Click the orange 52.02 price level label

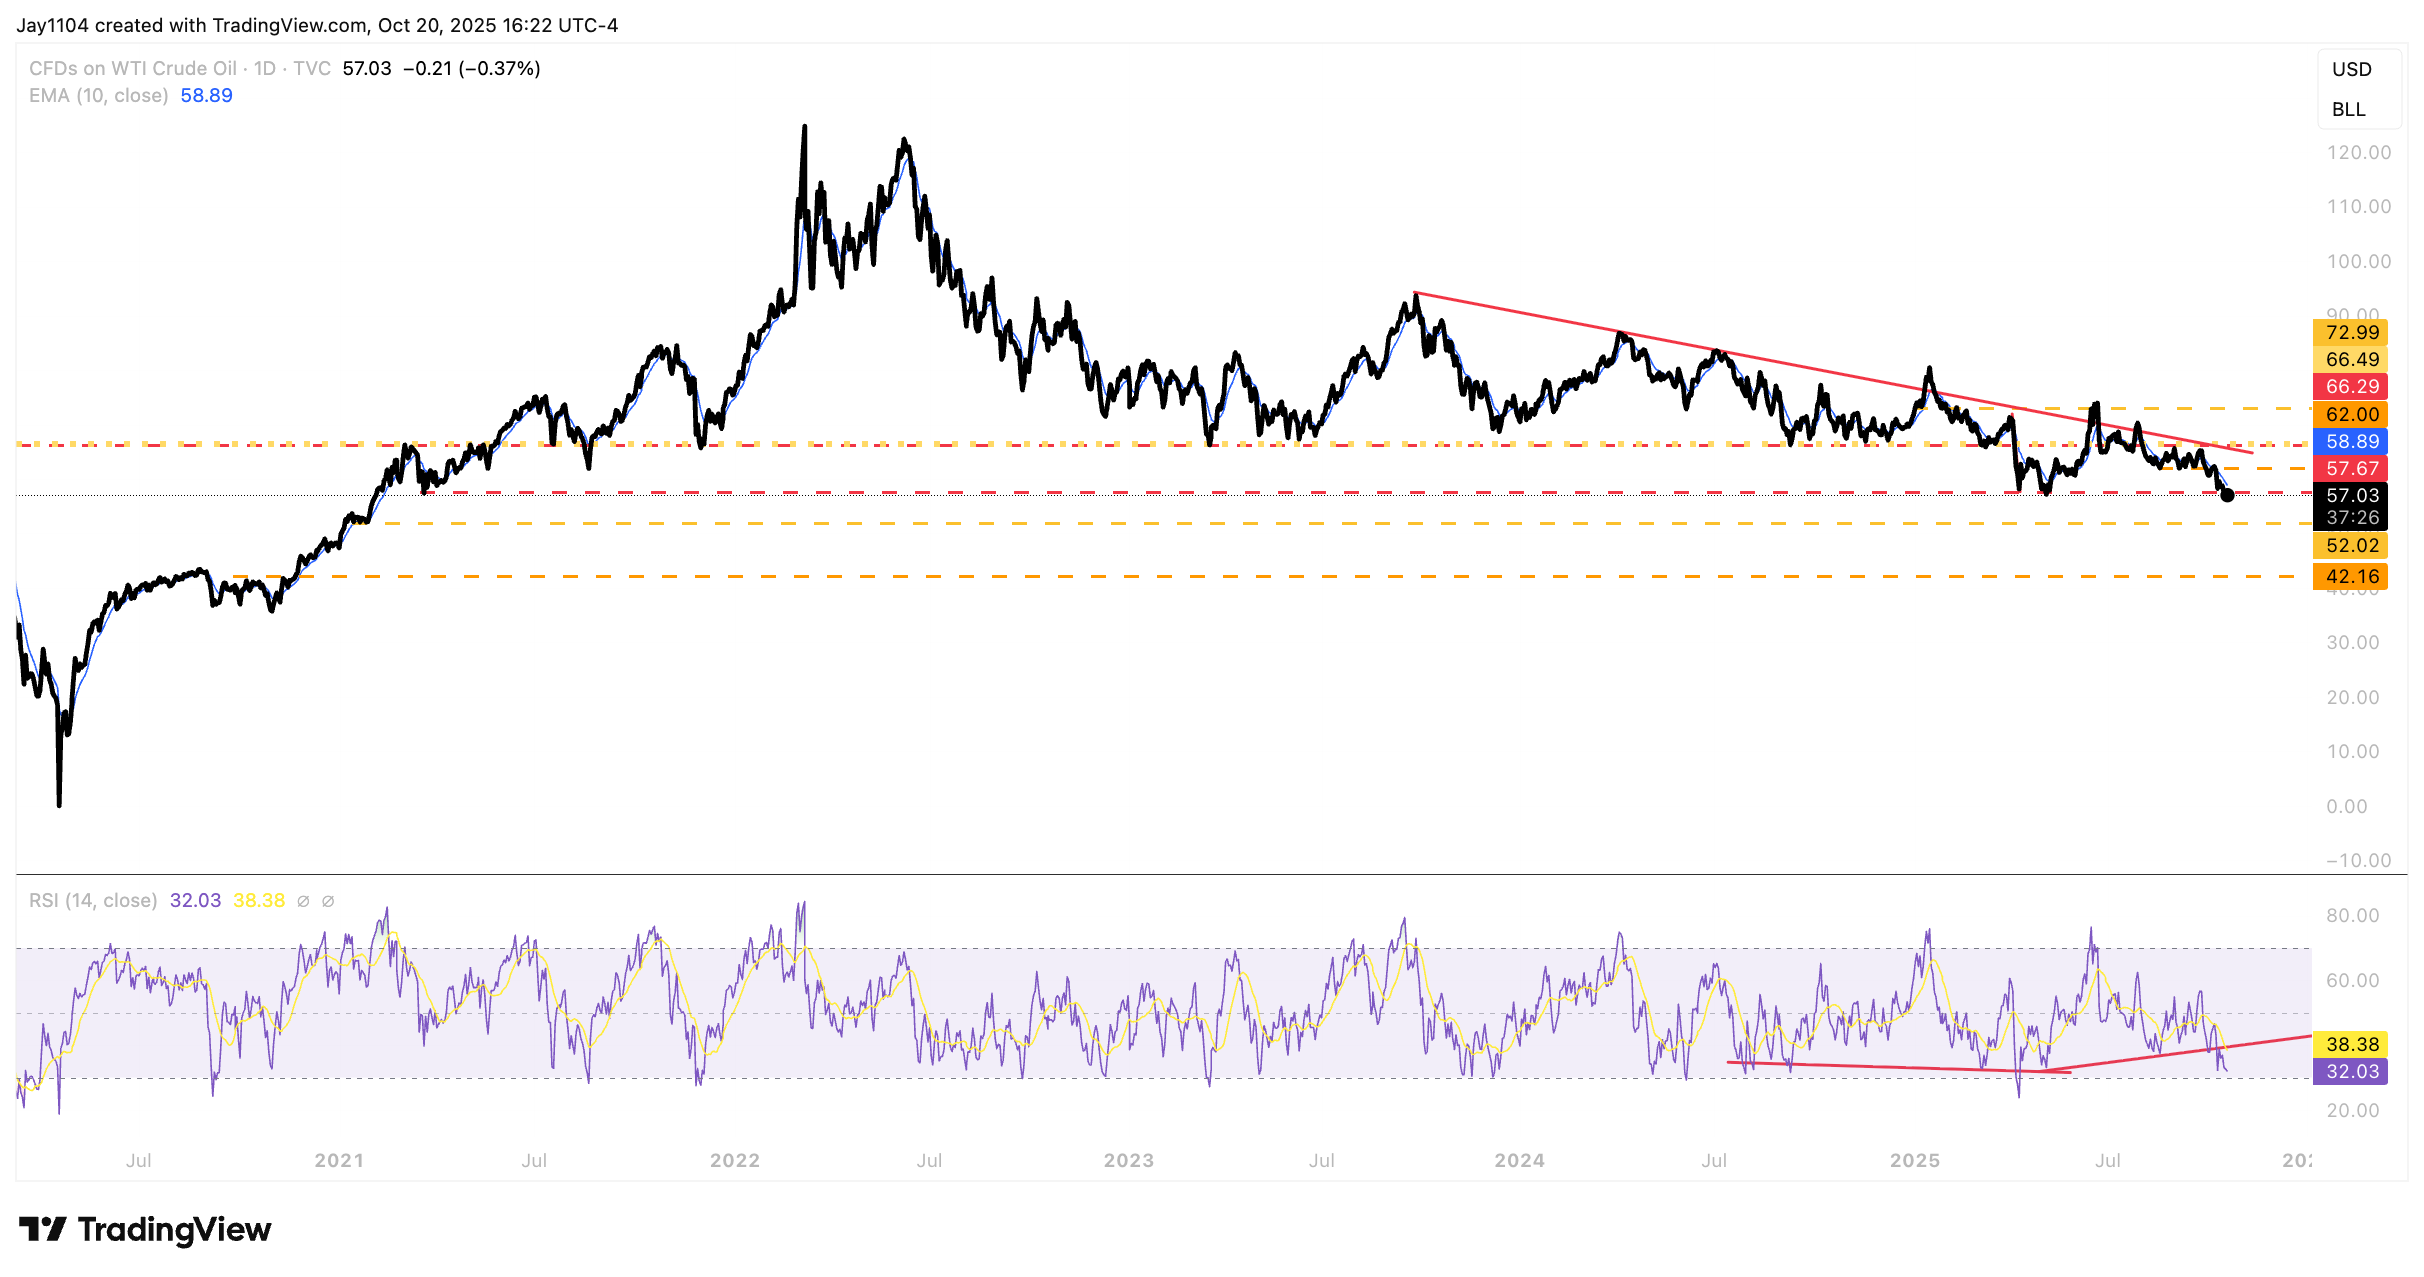point(2351,545)
